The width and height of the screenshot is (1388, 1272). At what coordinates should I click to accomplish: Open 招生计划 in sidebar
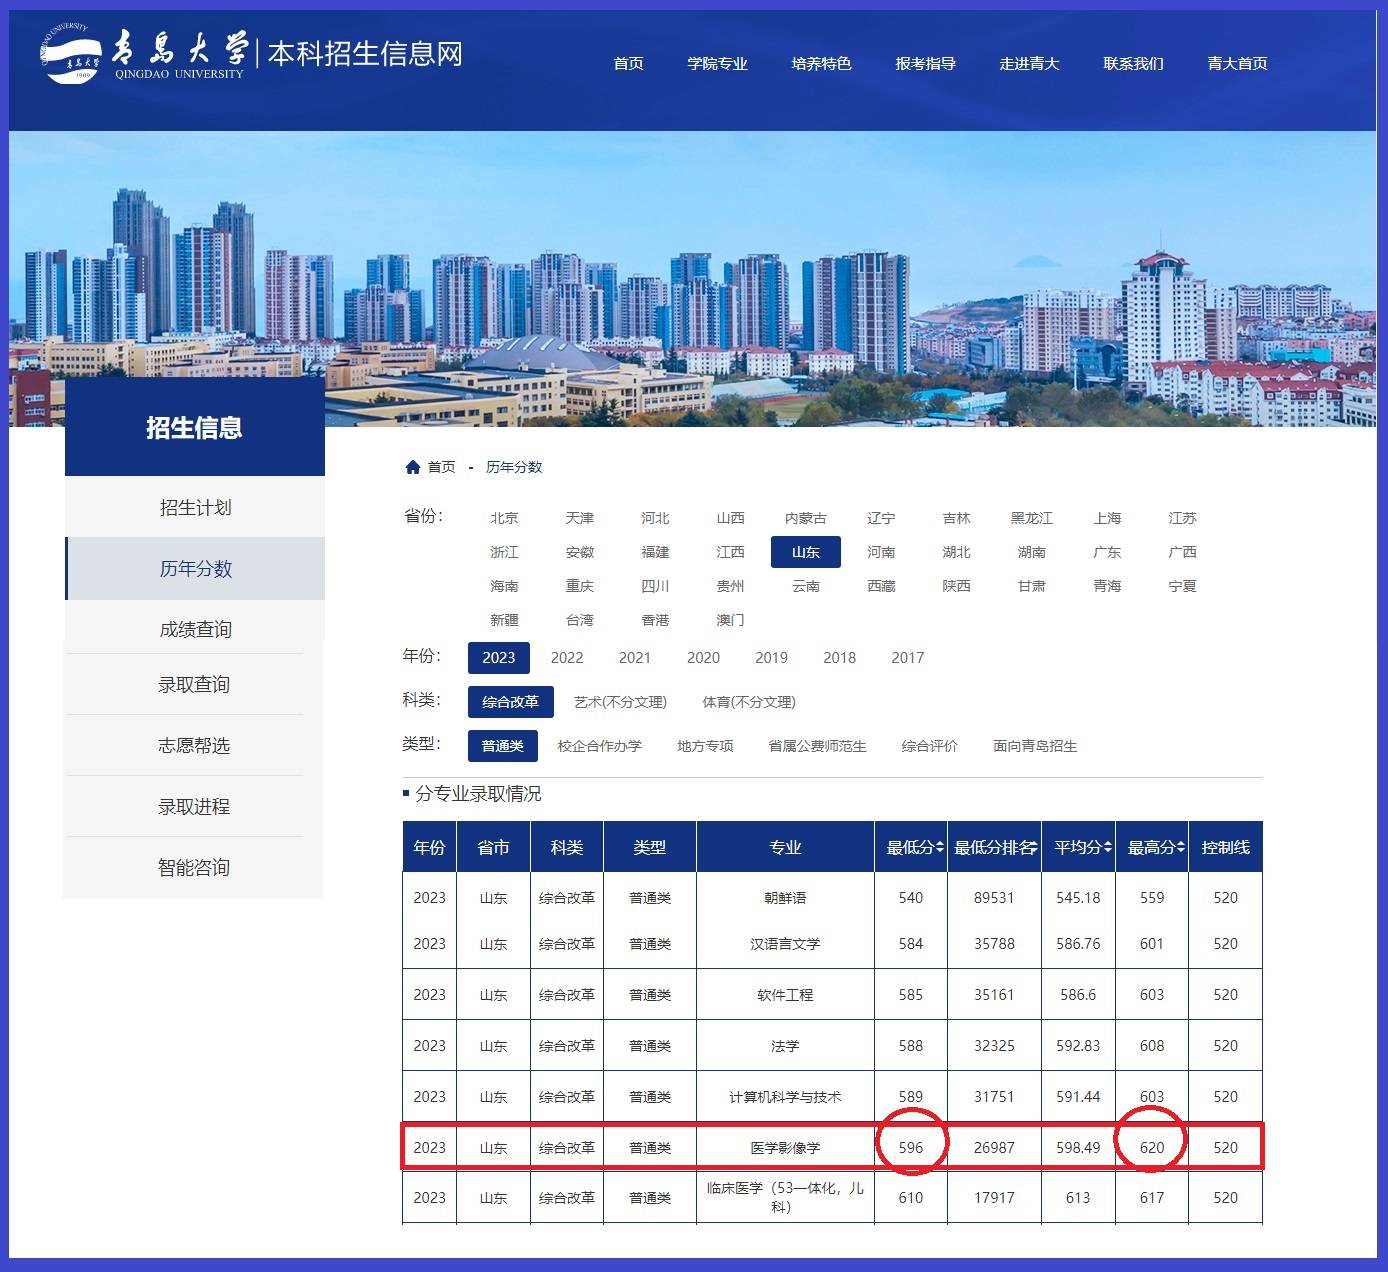[195, 508]
